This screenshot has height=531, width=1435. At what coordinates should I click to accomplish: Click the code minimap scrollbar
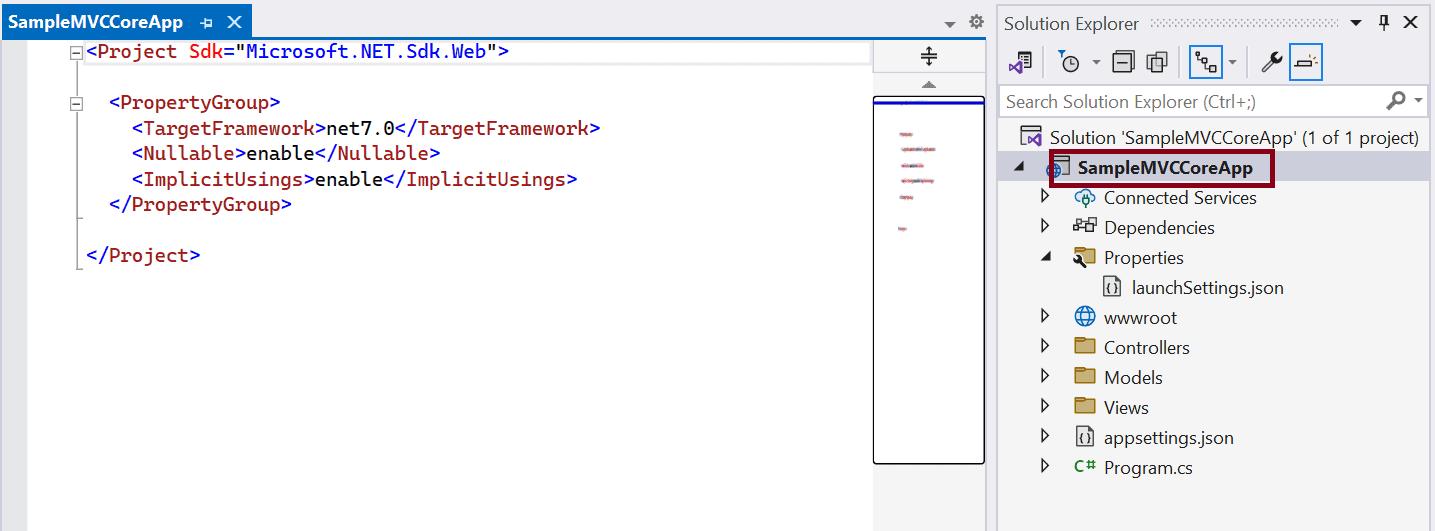[x=928, y=280]
